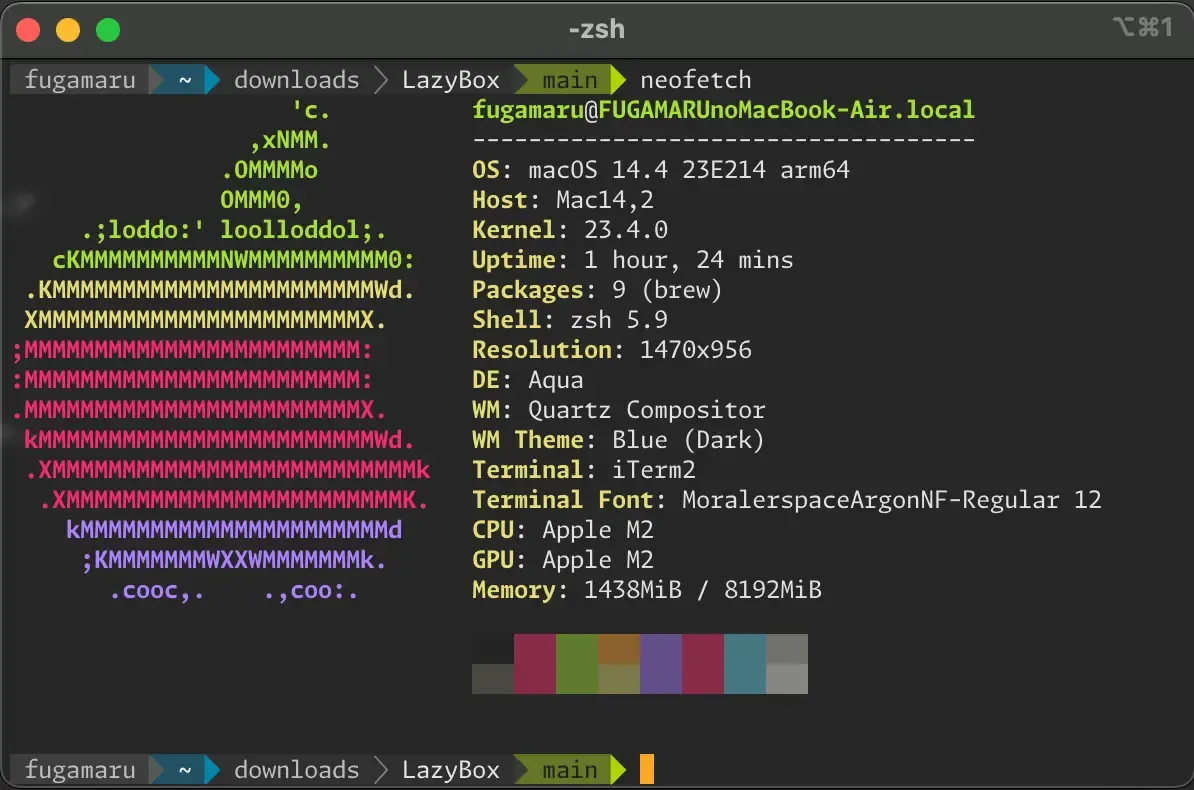Click LazyBox in the top prompt
The image size is (1194, 790).
451,80
